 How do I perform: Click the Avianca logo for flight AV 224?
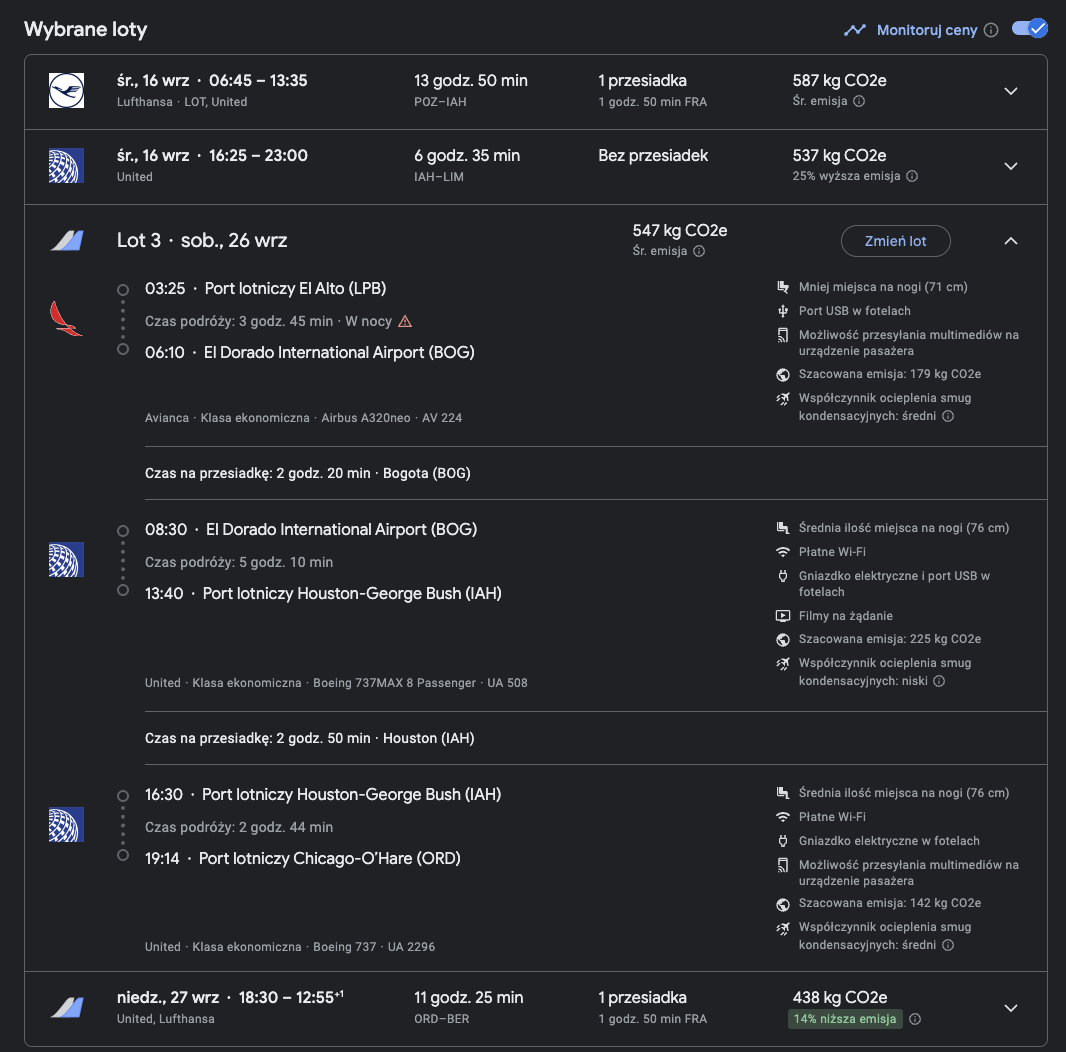pos(66,319)
